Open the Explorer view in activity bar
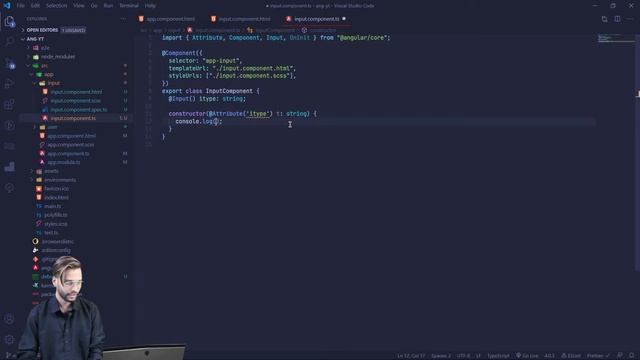This screenshot has width=640, height=360. click(9, 21)
